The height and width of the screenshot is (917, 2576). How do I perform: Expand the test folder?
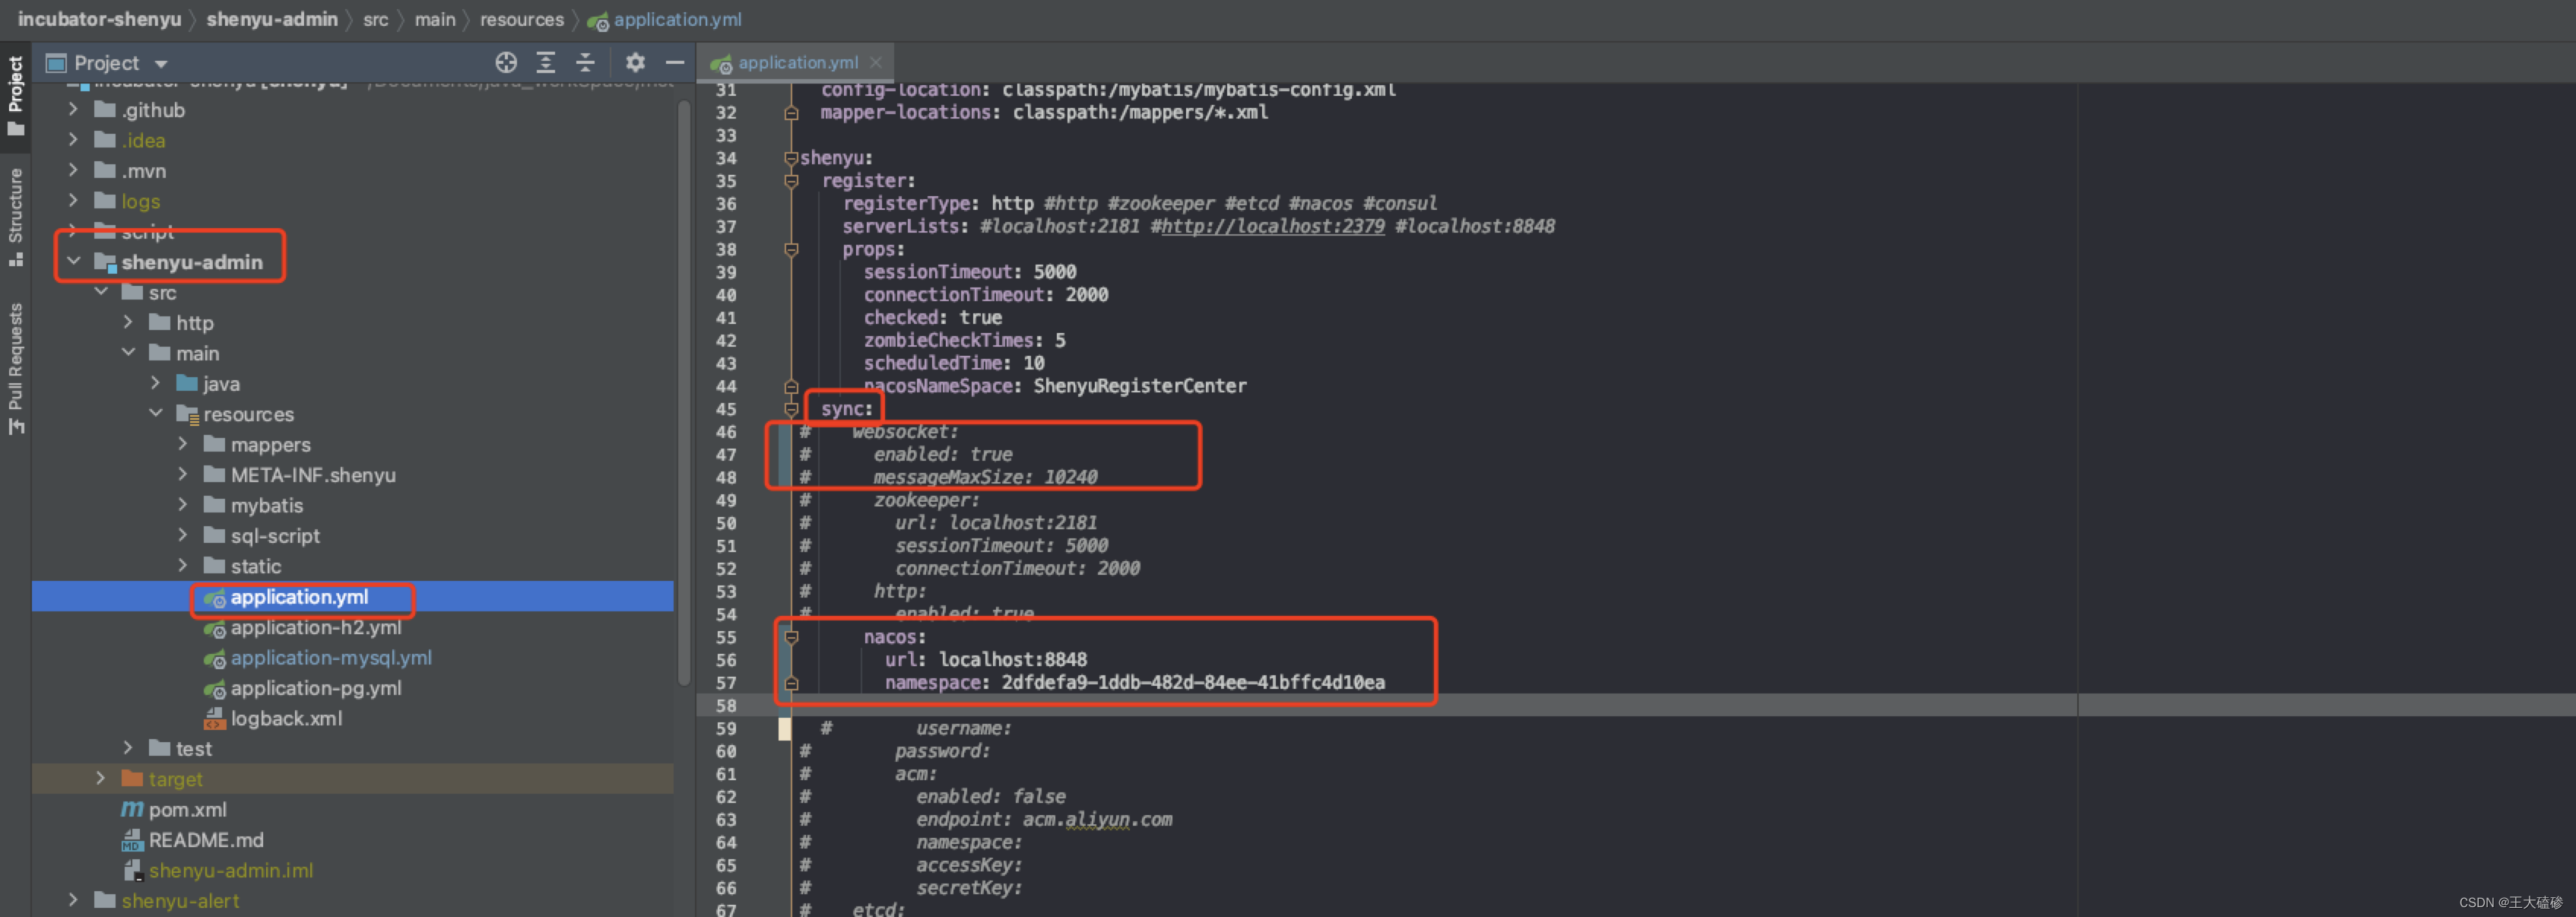point(128,748)
